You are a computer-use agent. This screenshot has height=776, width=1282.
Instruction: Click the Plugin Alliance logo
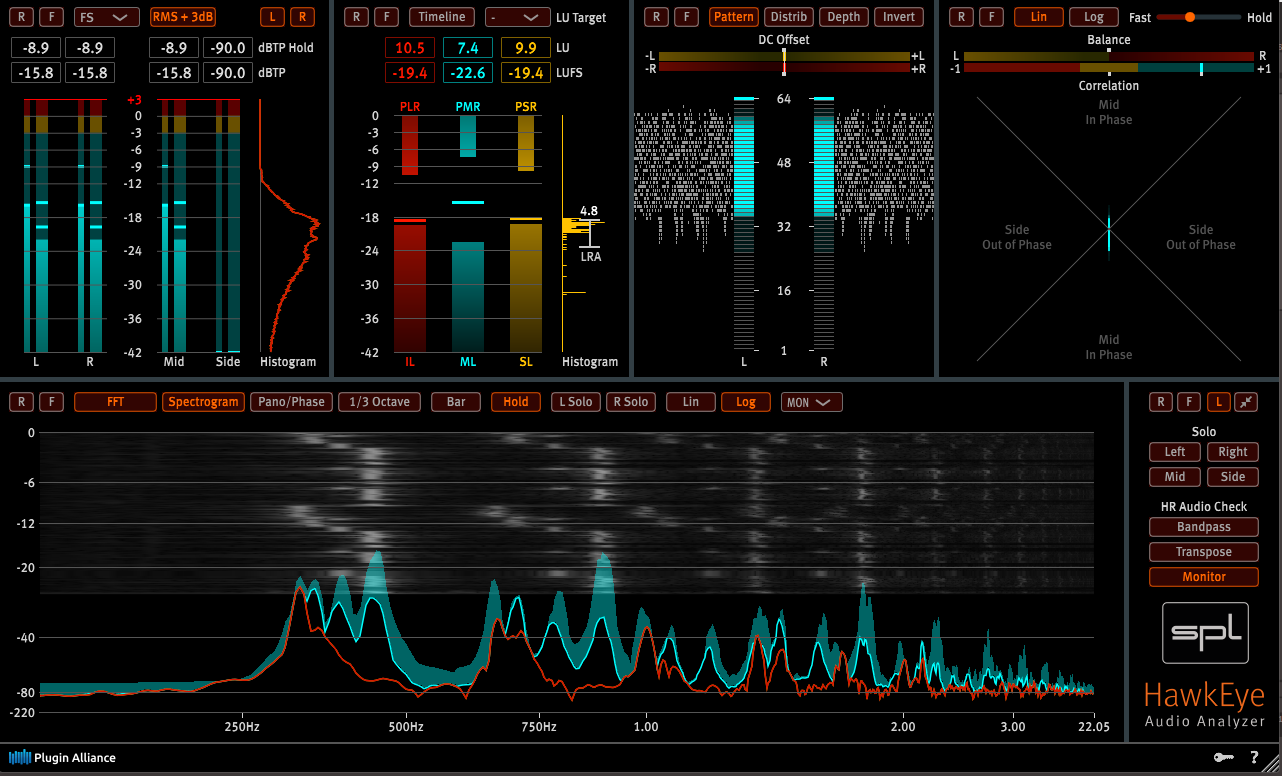62,757
